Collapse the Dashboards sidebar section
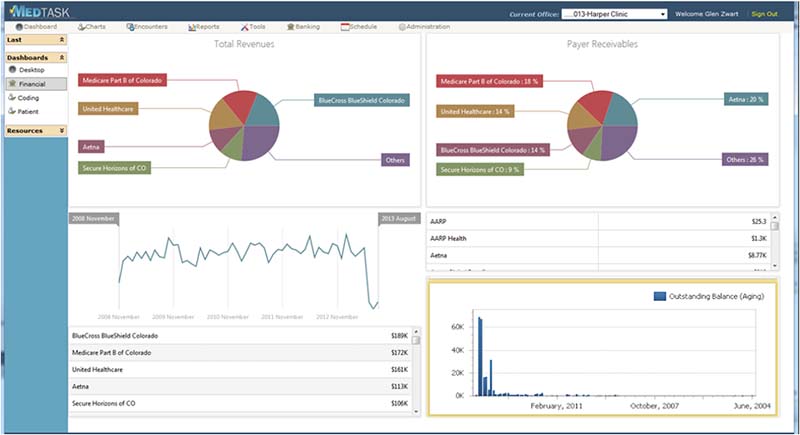 62,58
